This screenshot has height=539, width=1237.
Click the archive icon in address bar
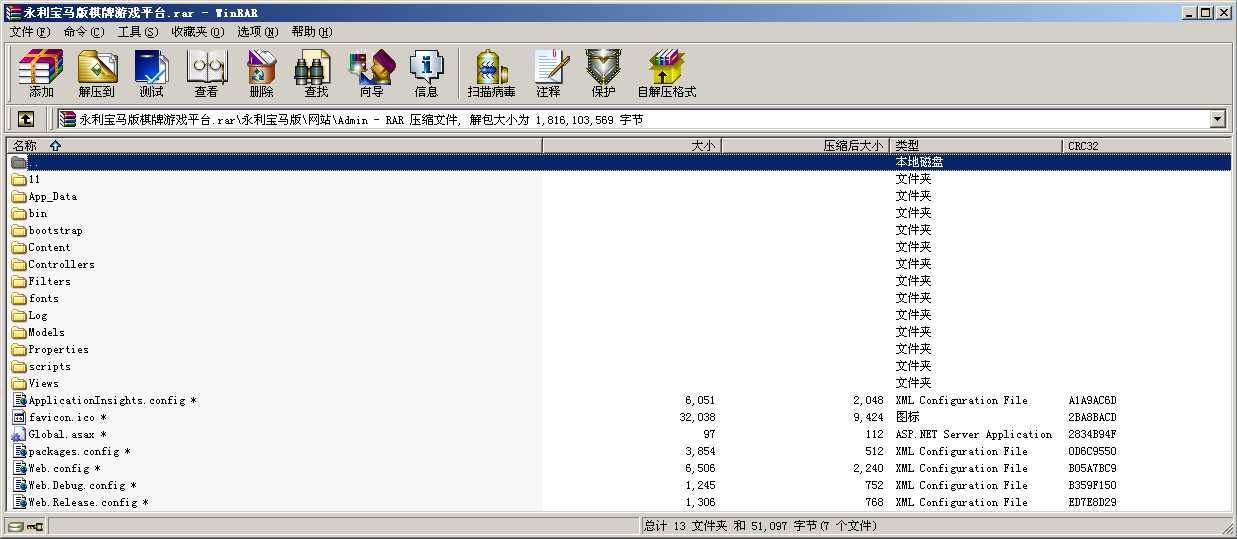[x=68, y=119]
